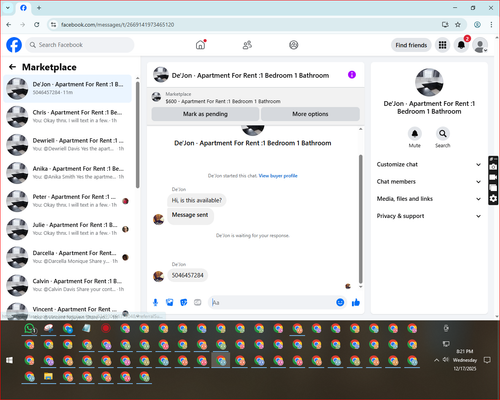
Task: Click the Search Facebook field
Action: (x=80, y=45)
